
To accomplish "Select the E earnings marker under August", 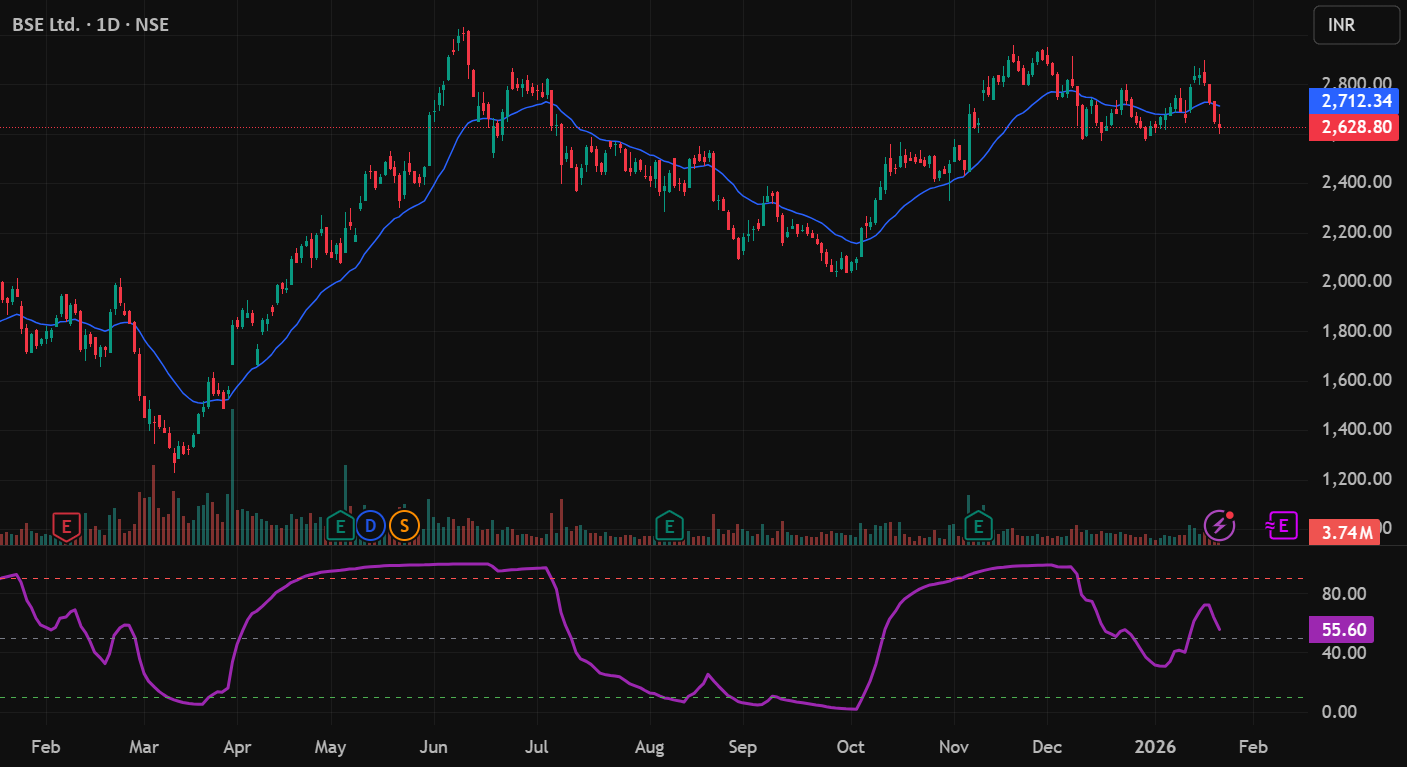I will pos(669,525).
